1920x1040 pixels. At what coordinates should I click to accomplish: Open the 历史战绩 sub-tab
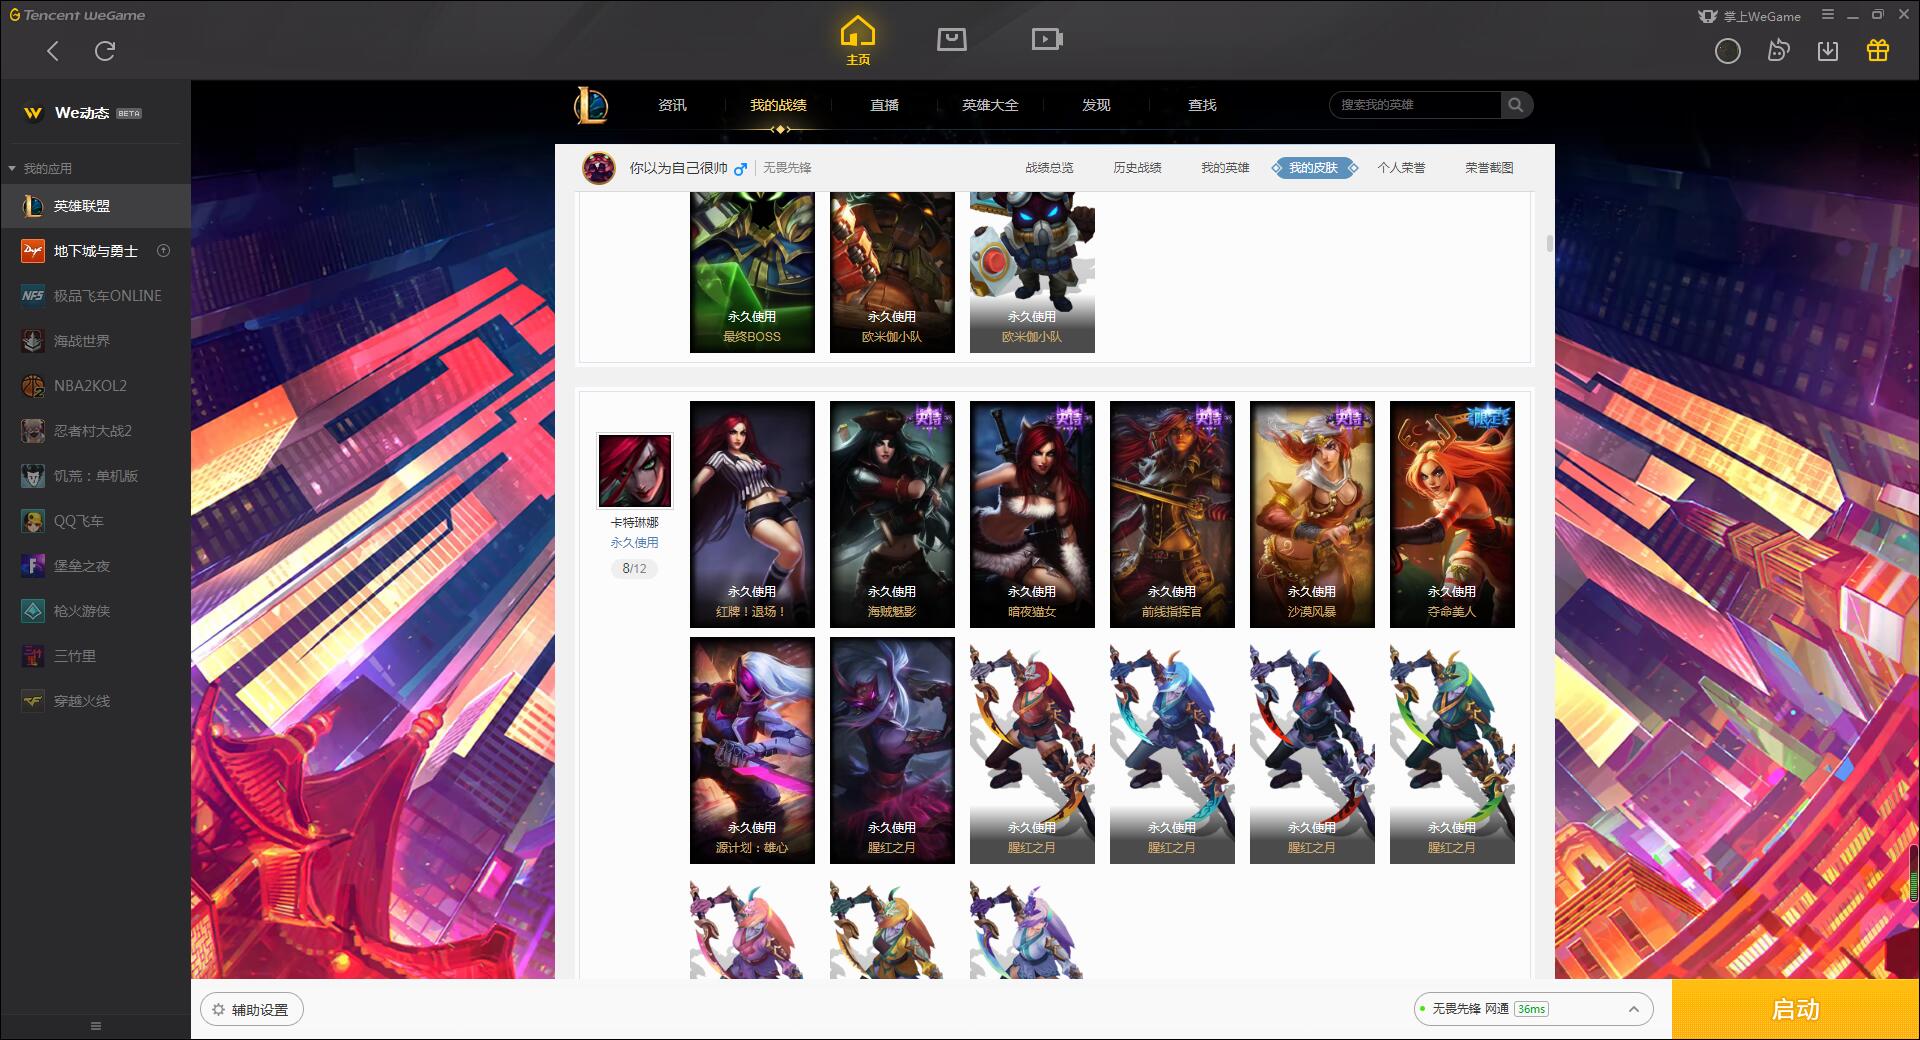coord(1137,168)
